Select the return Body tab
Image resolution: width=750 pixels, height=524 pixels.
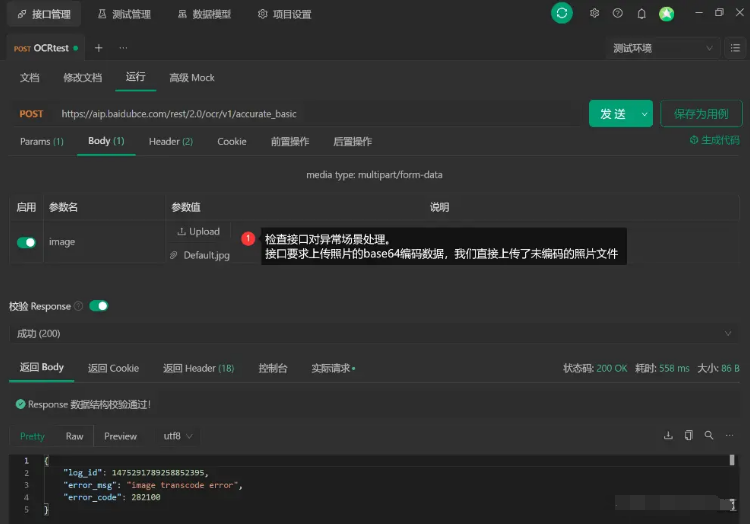tap(42, 367)
